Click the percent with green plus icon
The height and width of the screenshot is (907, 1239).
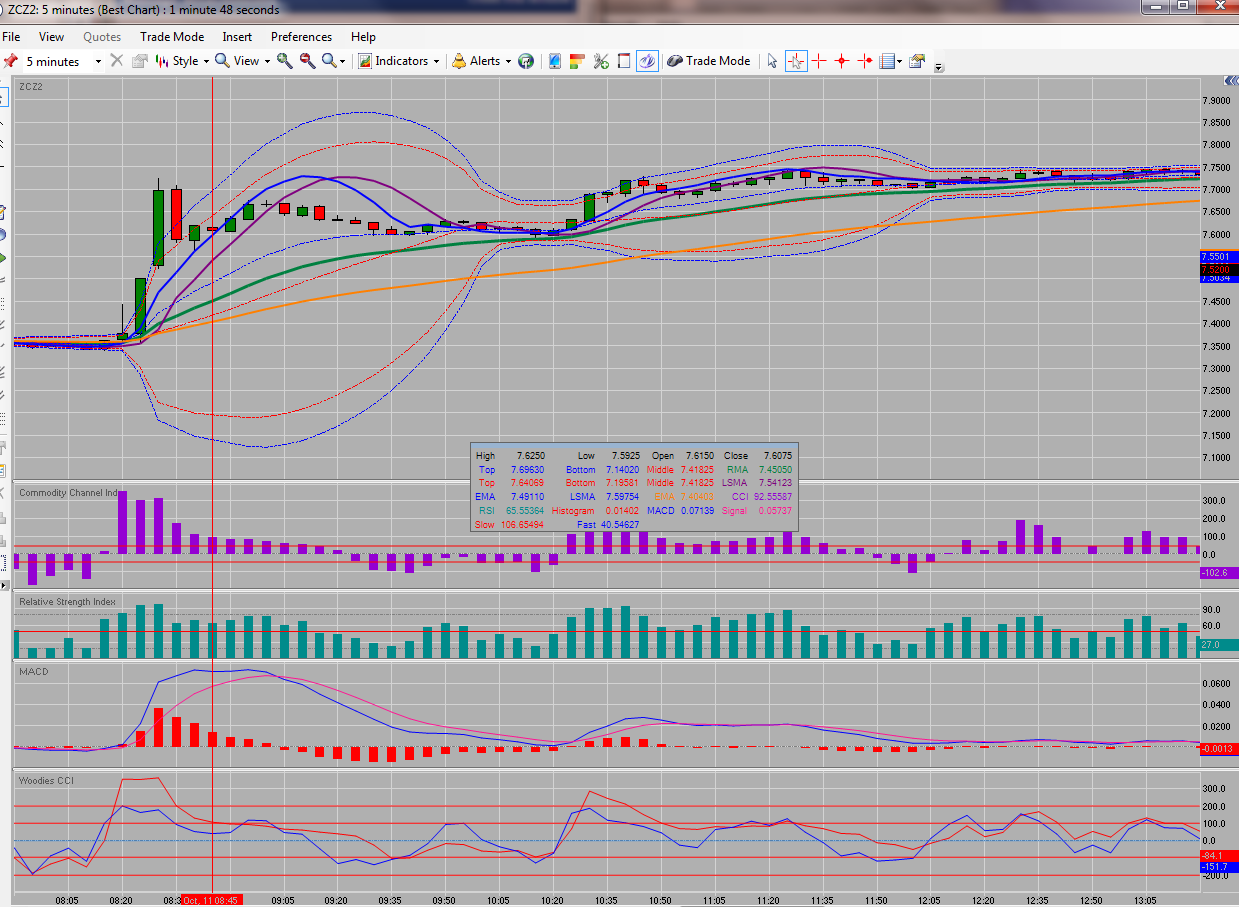pos(600,61)
